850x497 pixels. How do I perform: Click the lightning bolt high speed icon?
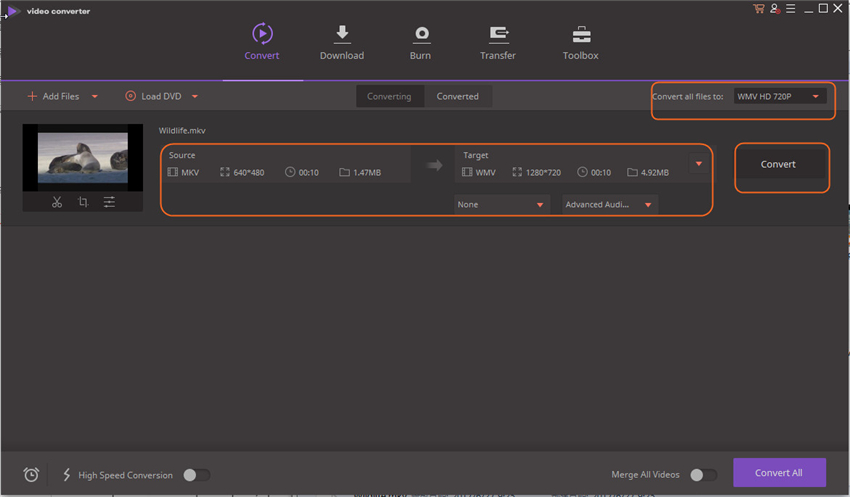click(67, 475)
